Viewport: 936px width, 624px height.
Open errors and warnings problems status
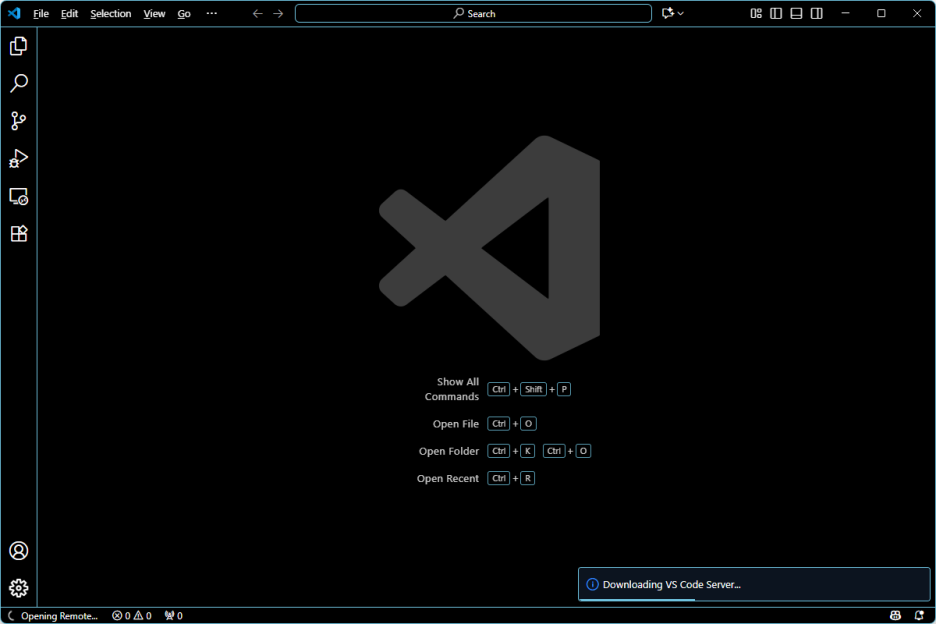click(132, 616)
